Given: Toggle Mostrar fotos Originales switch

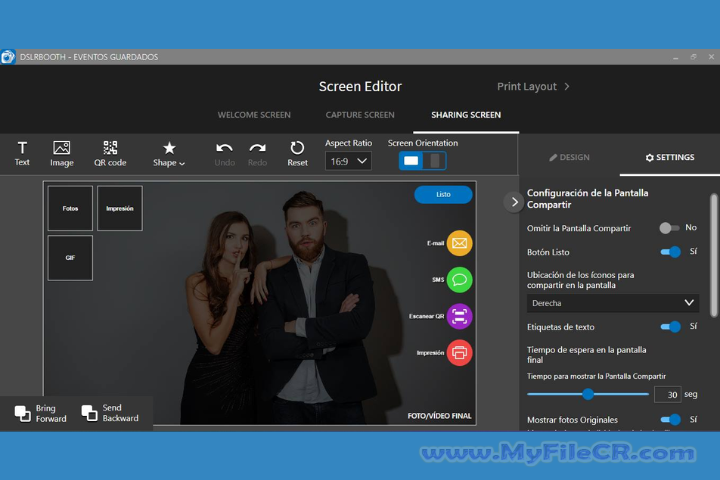Looking at the screenshot, I should [670, 419].
